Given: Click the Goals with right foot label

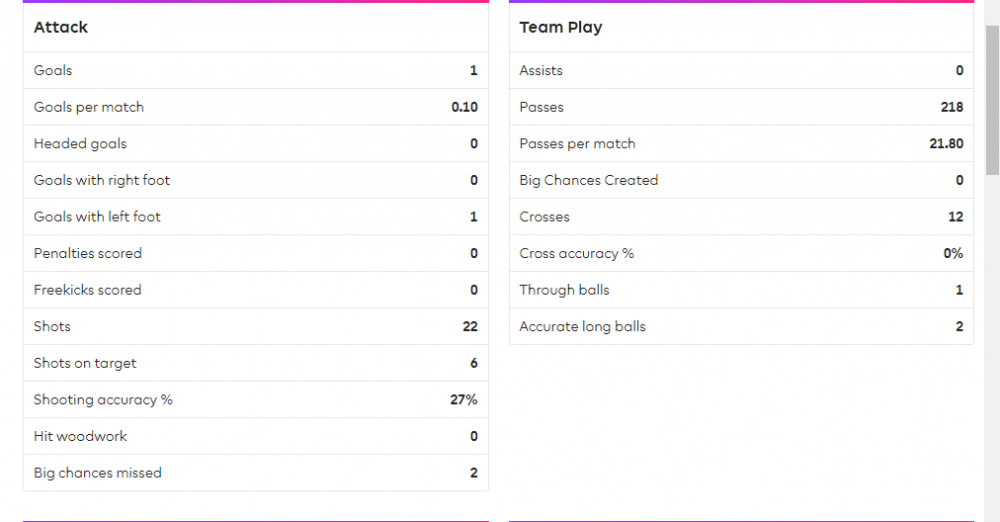Looking at the screenshot, I should tap(102, 181).
